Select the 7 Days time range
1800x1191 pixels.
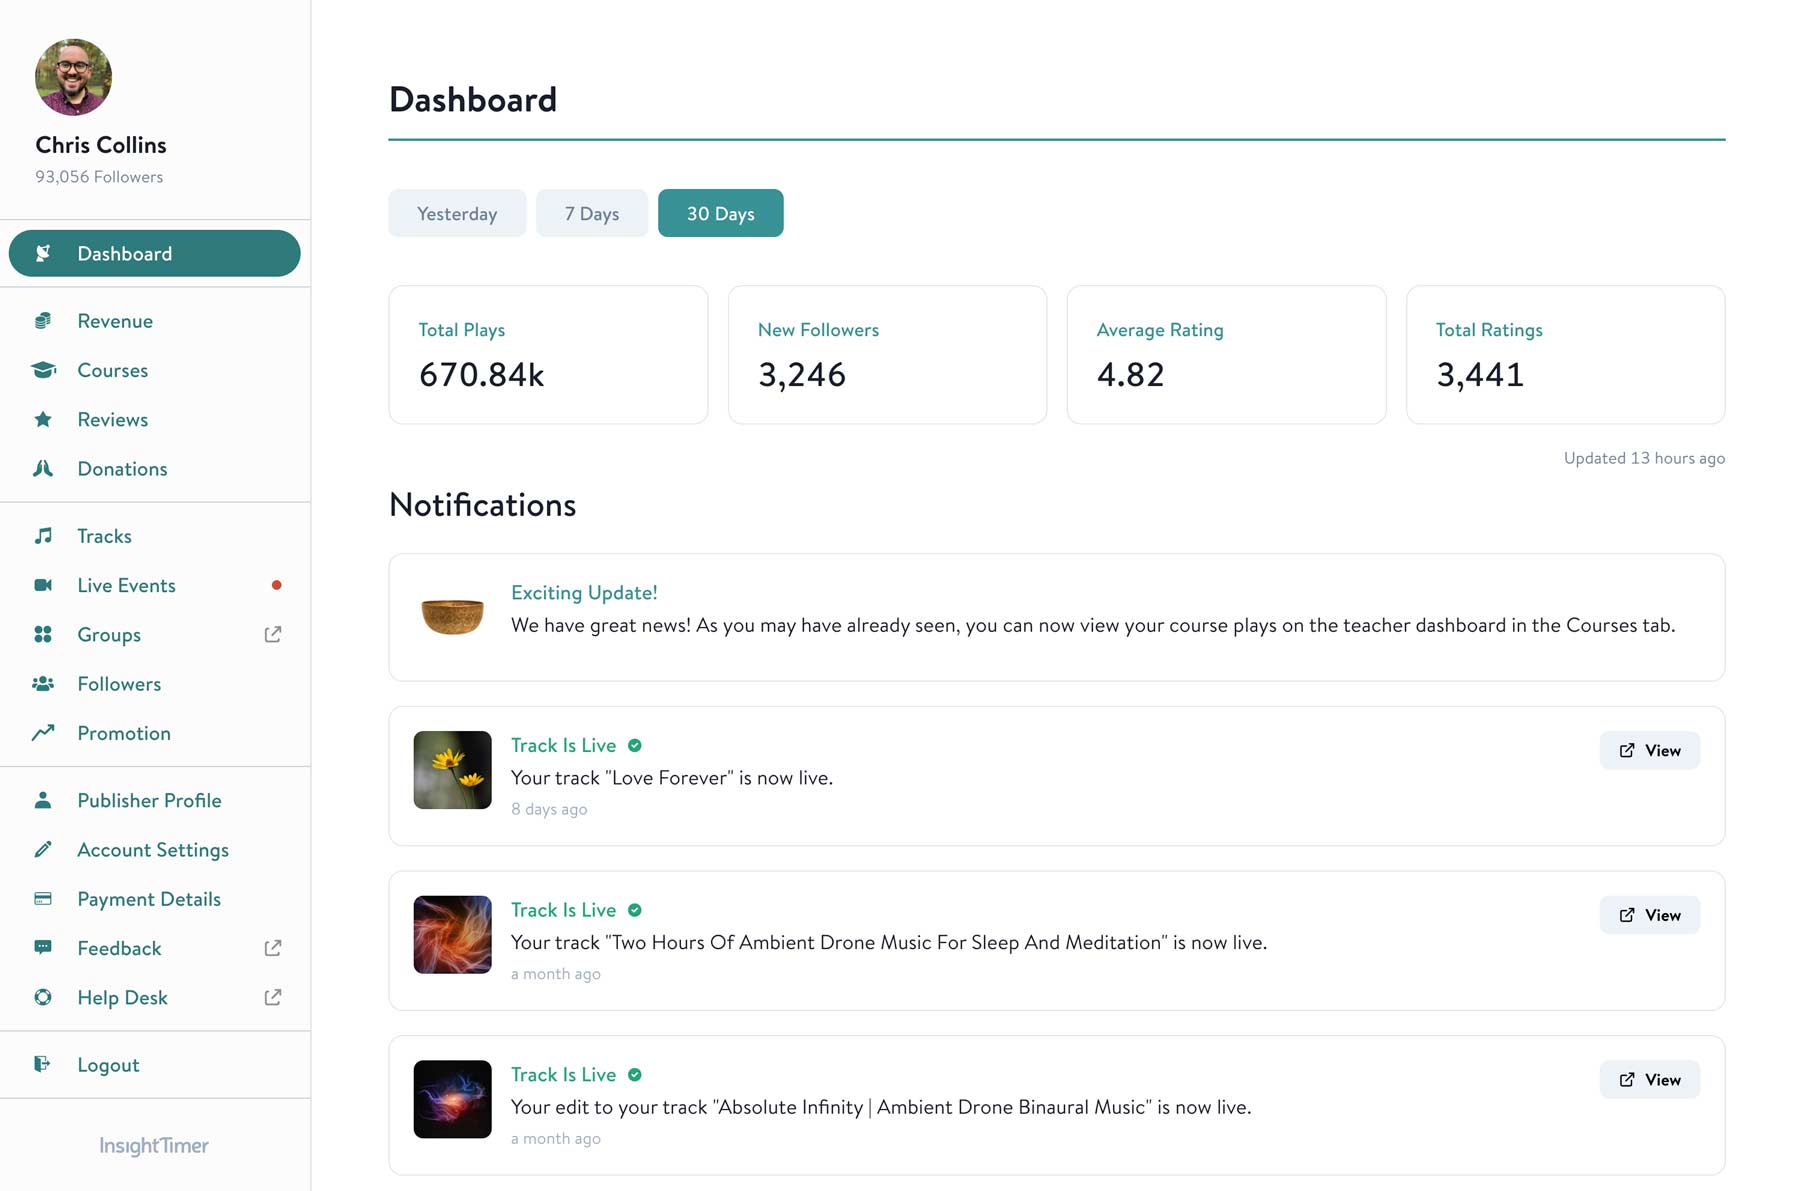591,213
